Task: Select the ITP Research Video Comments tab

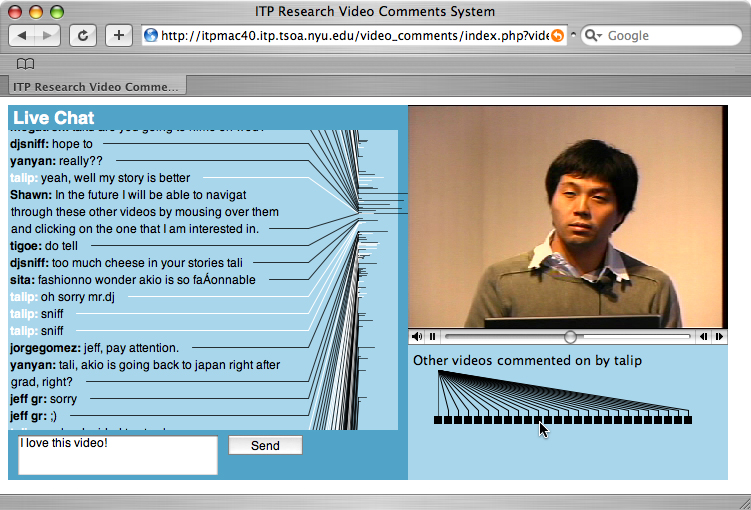Action: tap(95, 87)
